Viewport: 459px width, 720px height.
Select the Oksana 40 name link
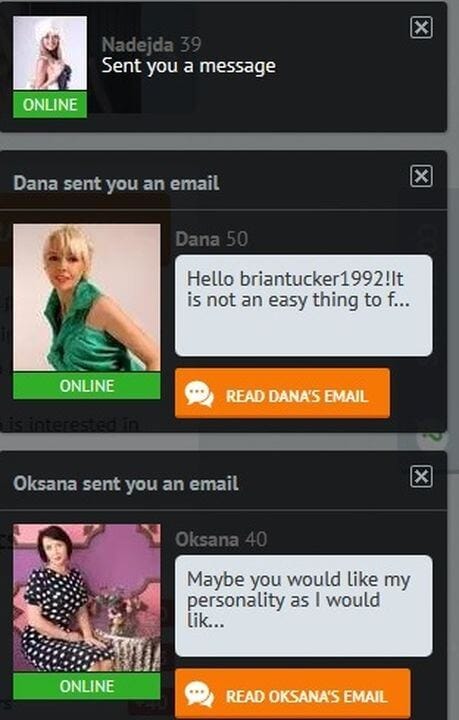(x=221, y=540)
